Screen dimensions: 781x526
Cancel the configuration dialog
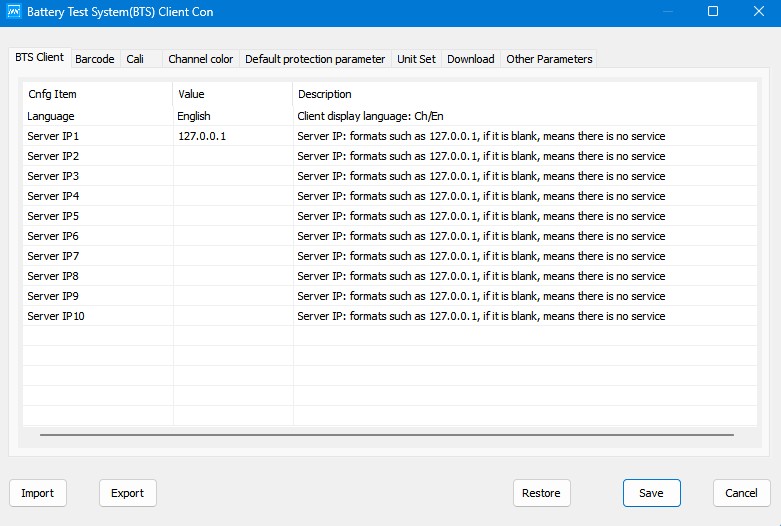click(x=741, y=493)
